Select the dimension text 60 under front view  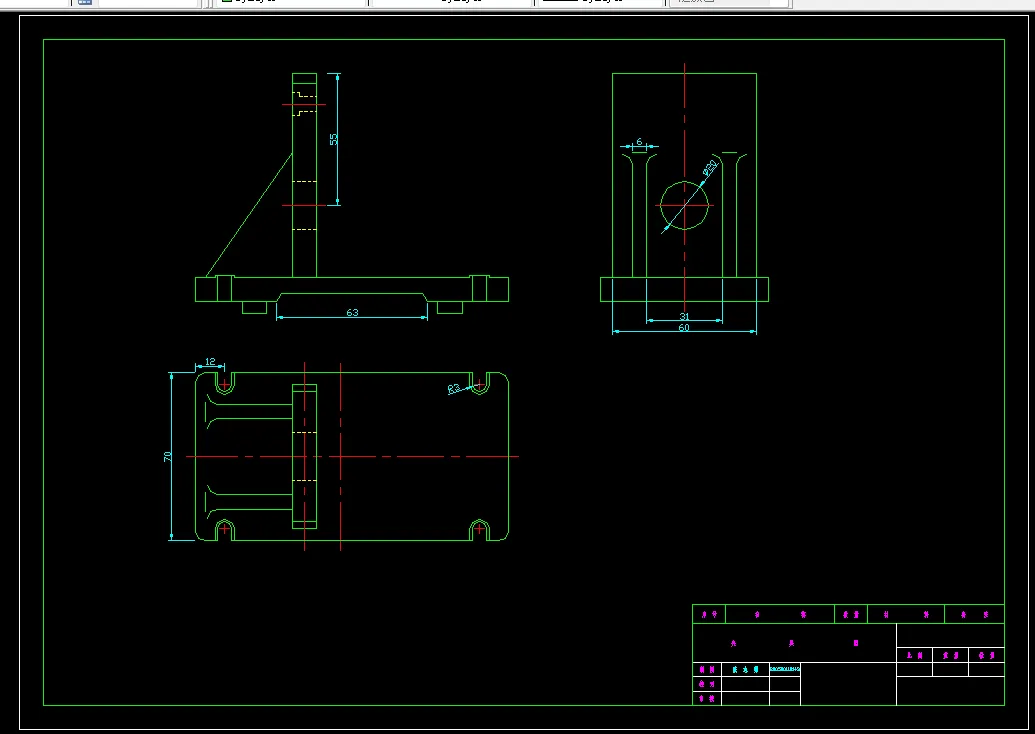tap(684, 327)
